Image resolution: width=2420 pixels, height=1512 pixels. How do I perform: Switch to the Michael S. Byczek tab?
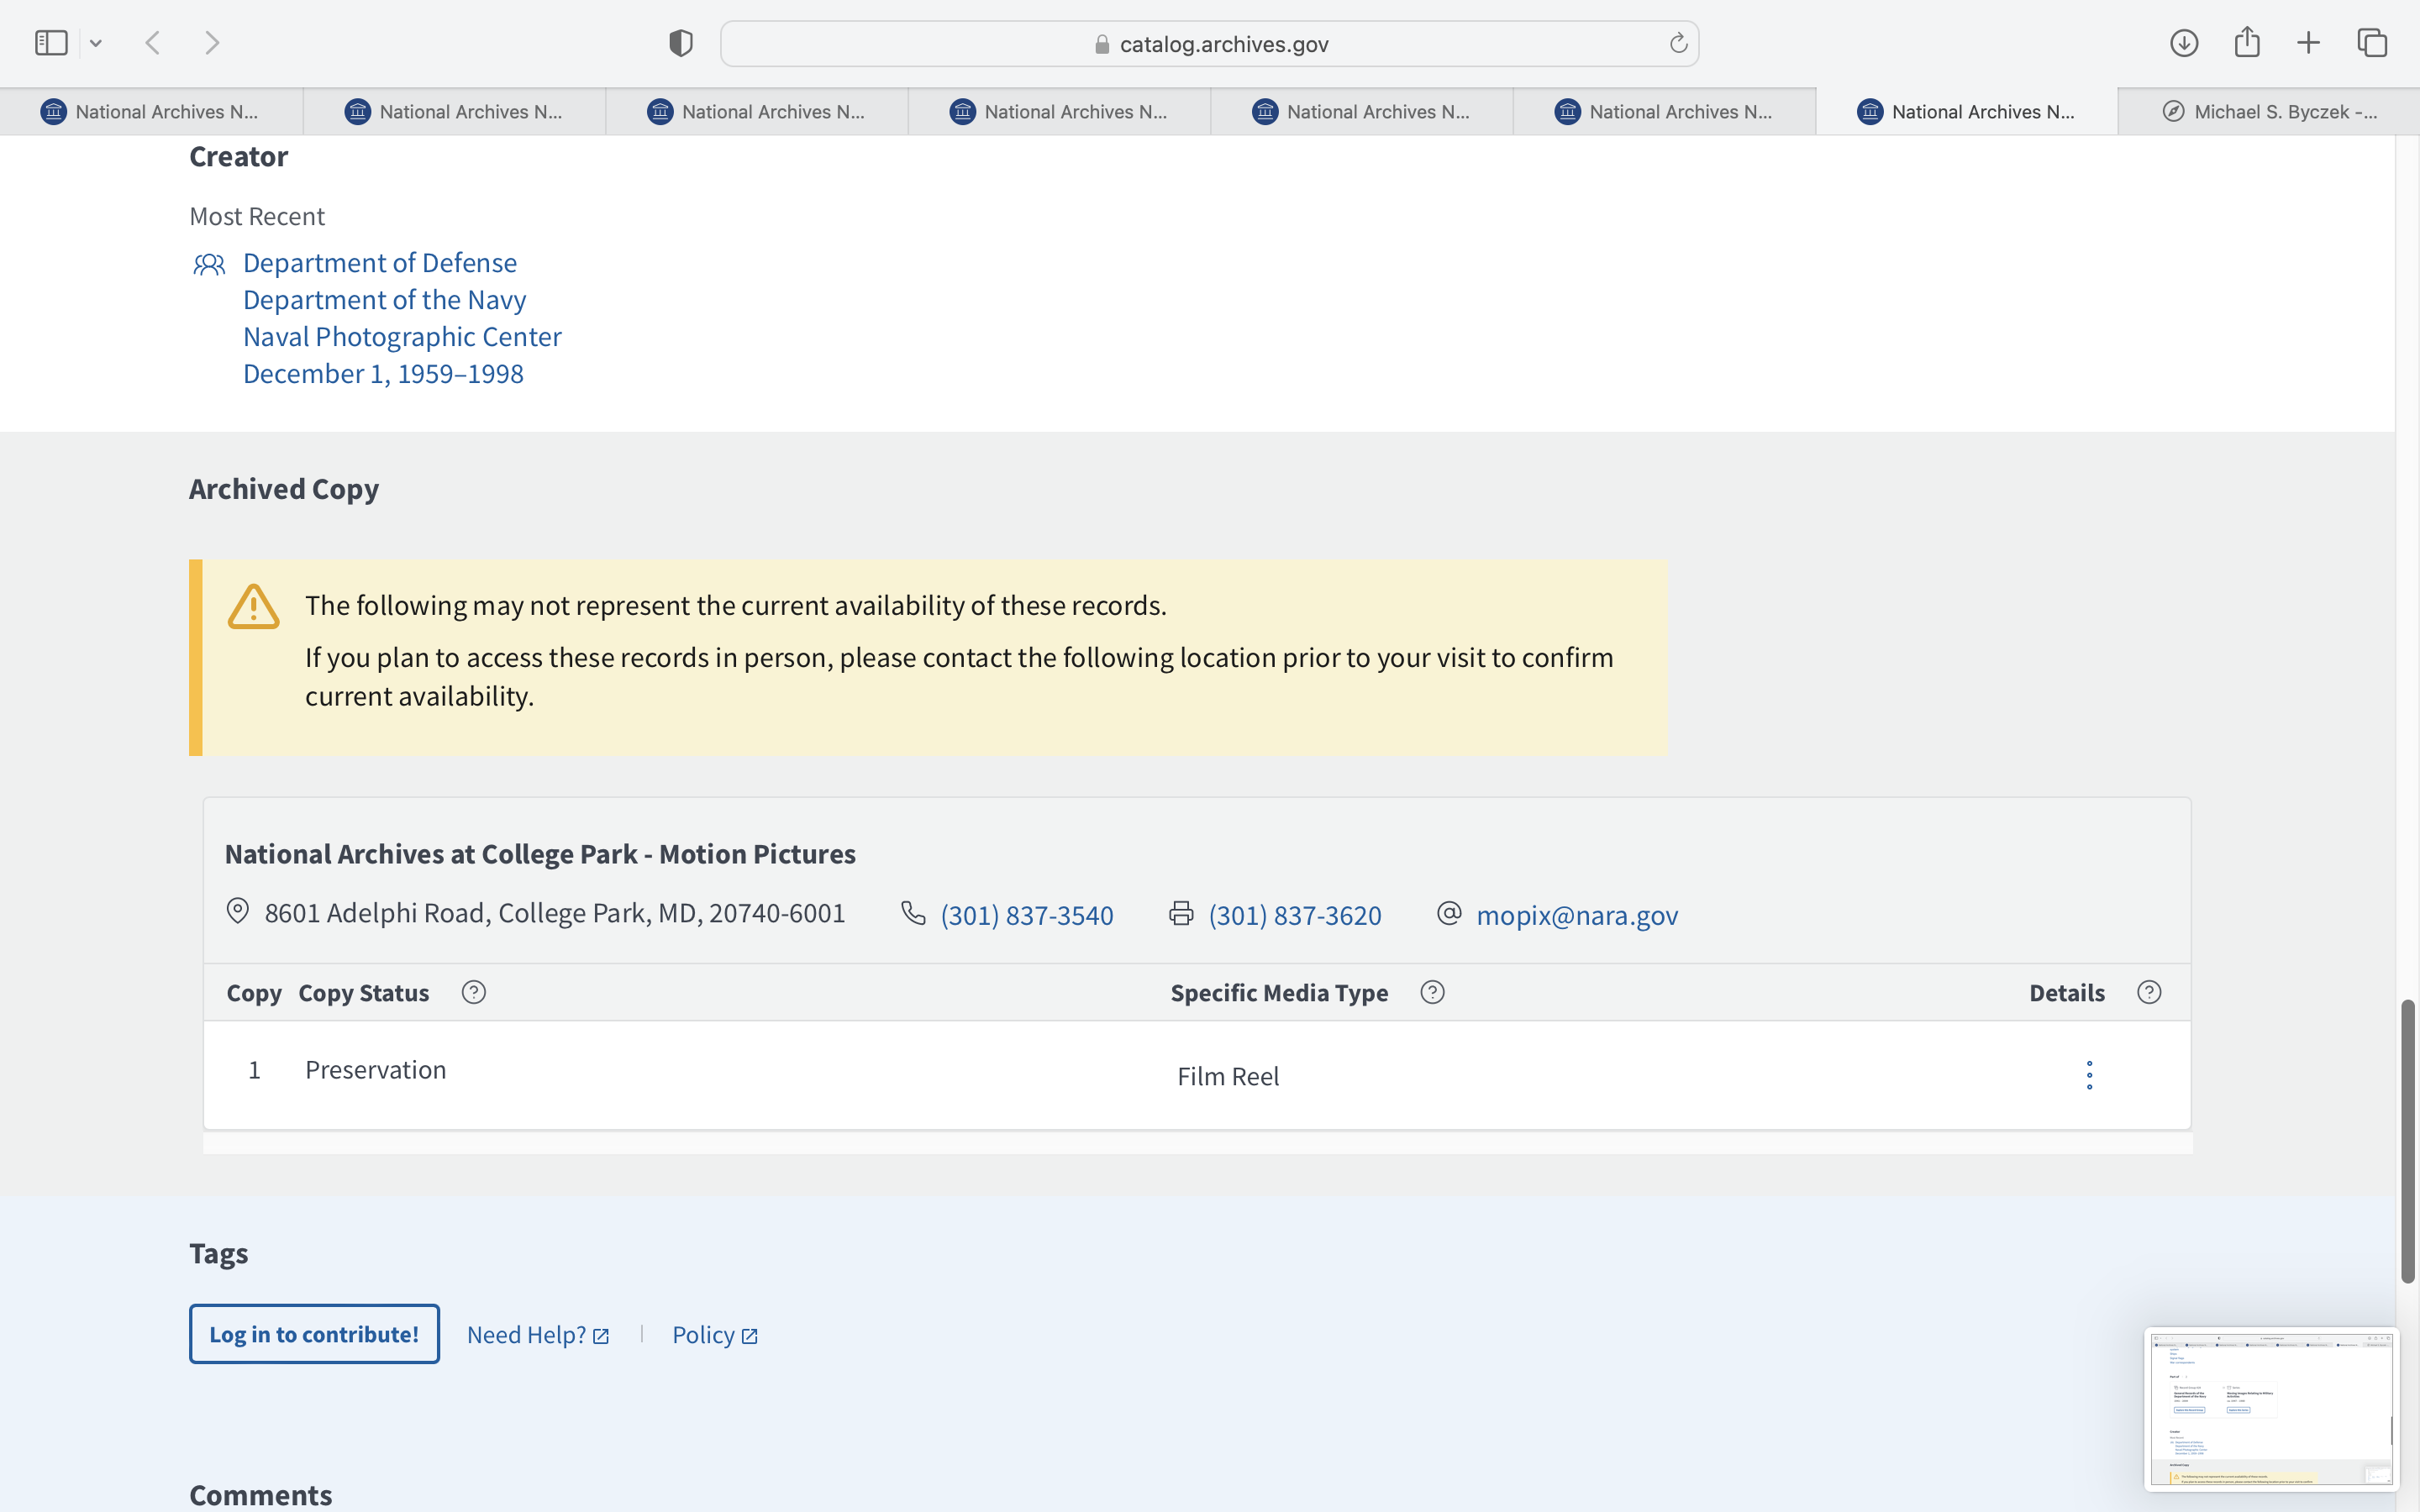[x=2268, y=112]
